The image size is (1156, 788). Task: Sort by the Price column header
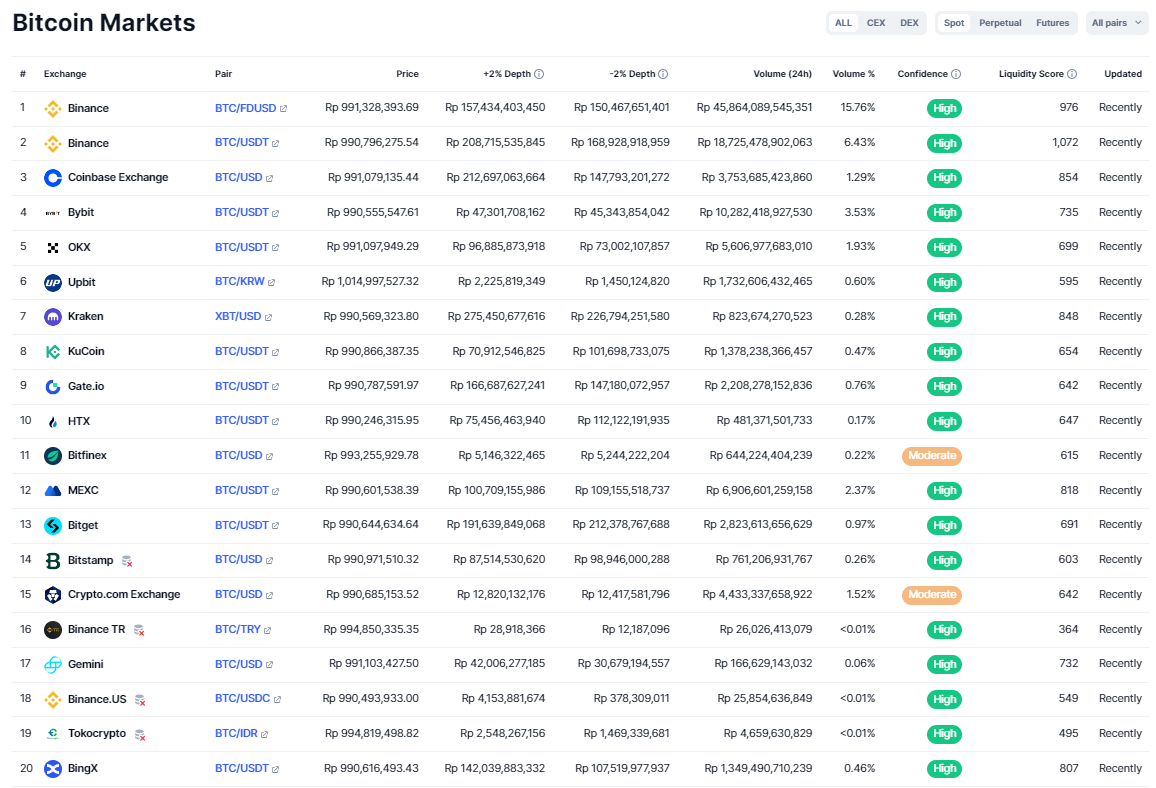click(407, 74)
